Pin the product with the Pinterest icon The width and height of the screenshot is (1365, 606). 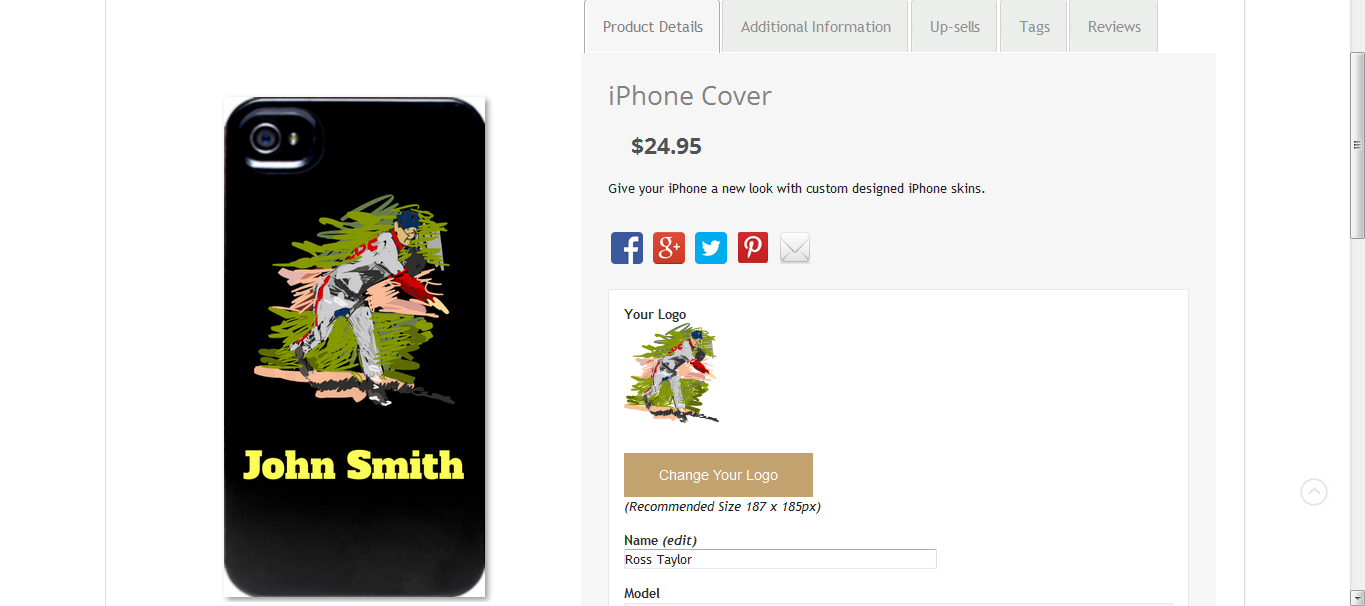point(753,248)
